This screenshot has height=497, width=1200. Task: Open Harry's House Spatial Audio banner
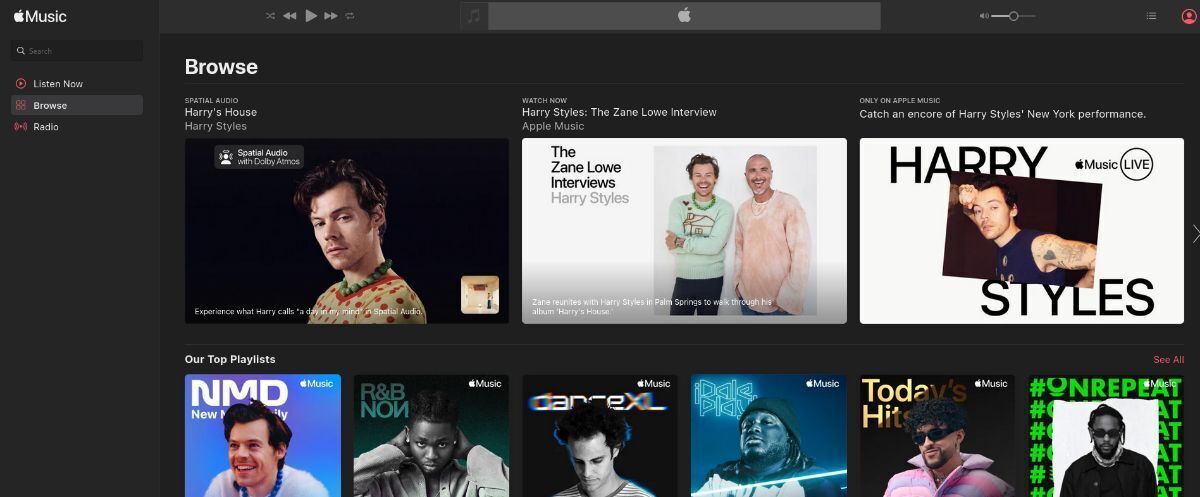click(x=347, y=231)
